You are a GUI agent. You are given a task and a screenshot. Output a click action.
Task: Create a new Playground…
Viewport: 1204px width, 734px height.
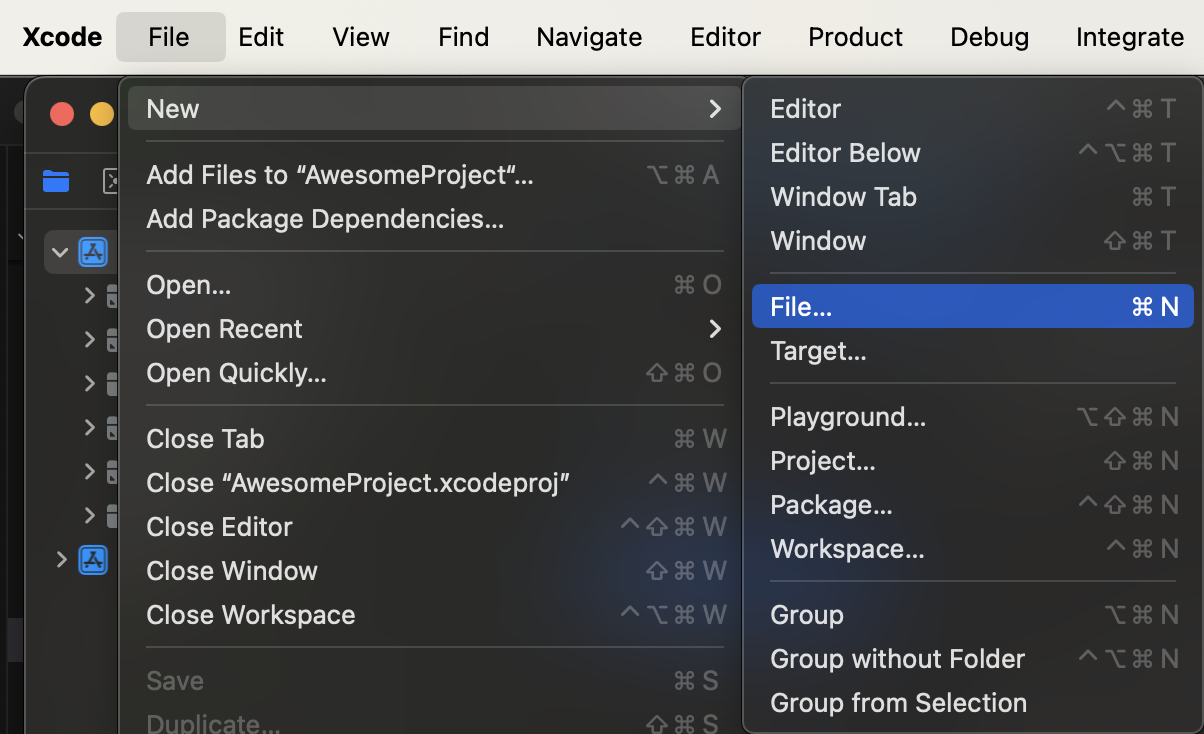tap(848, 417)
